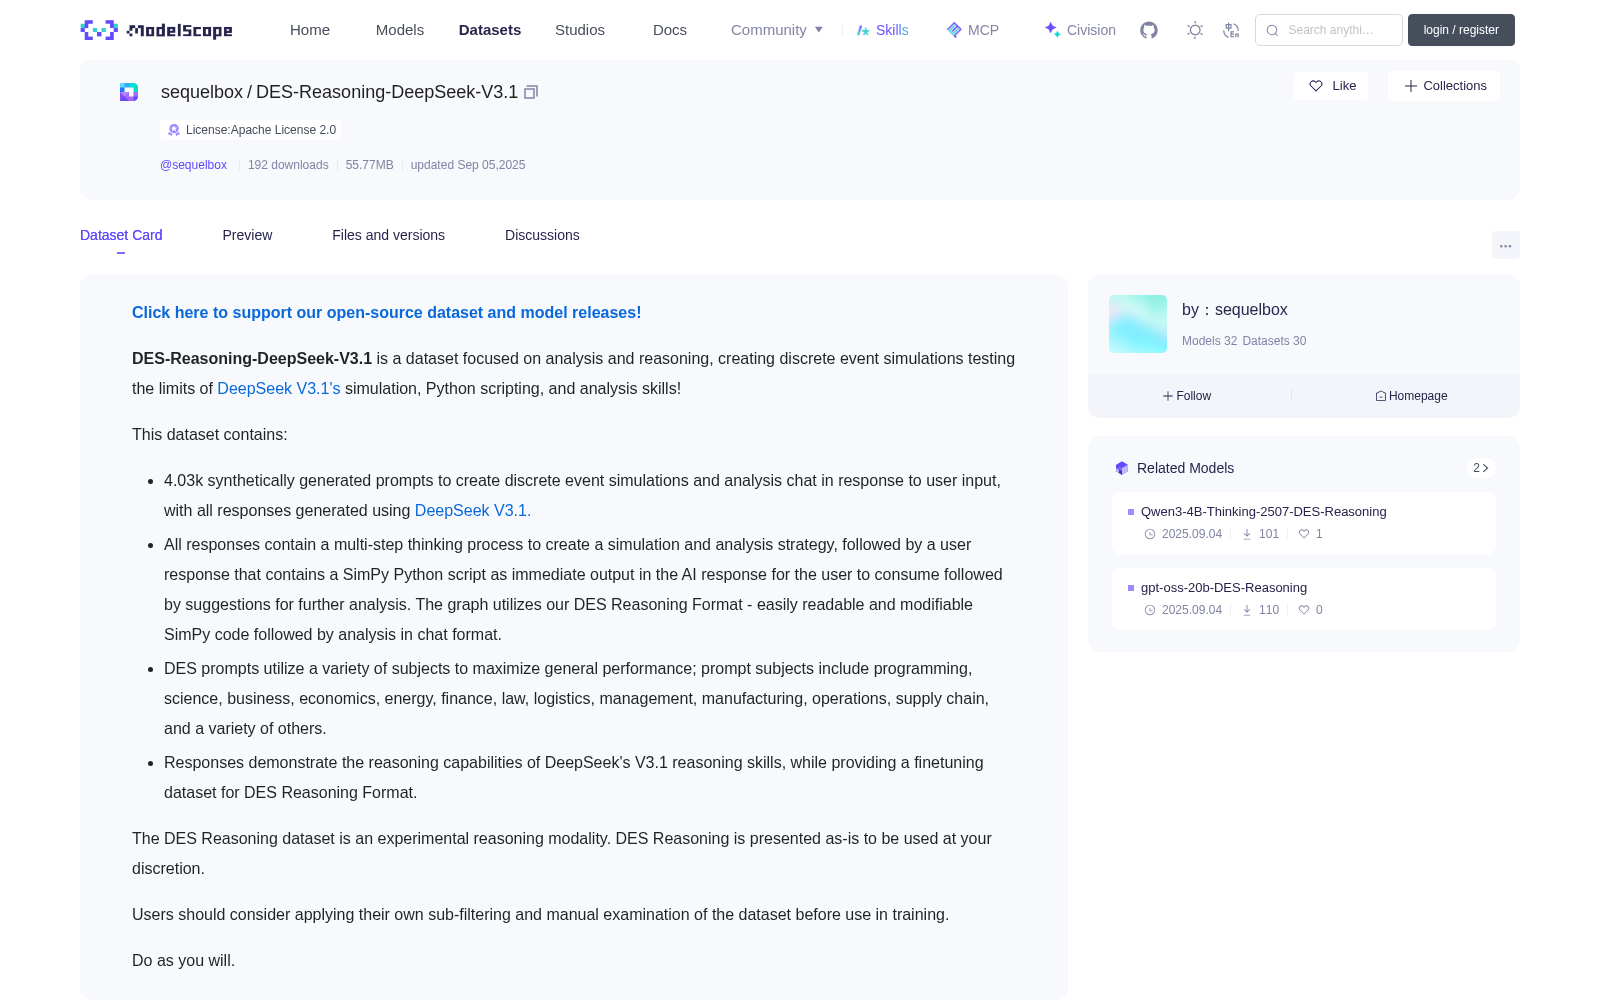Switch to the Discussions tab
Viewport: 1600px width, 1000px height.
click(542, 235)
